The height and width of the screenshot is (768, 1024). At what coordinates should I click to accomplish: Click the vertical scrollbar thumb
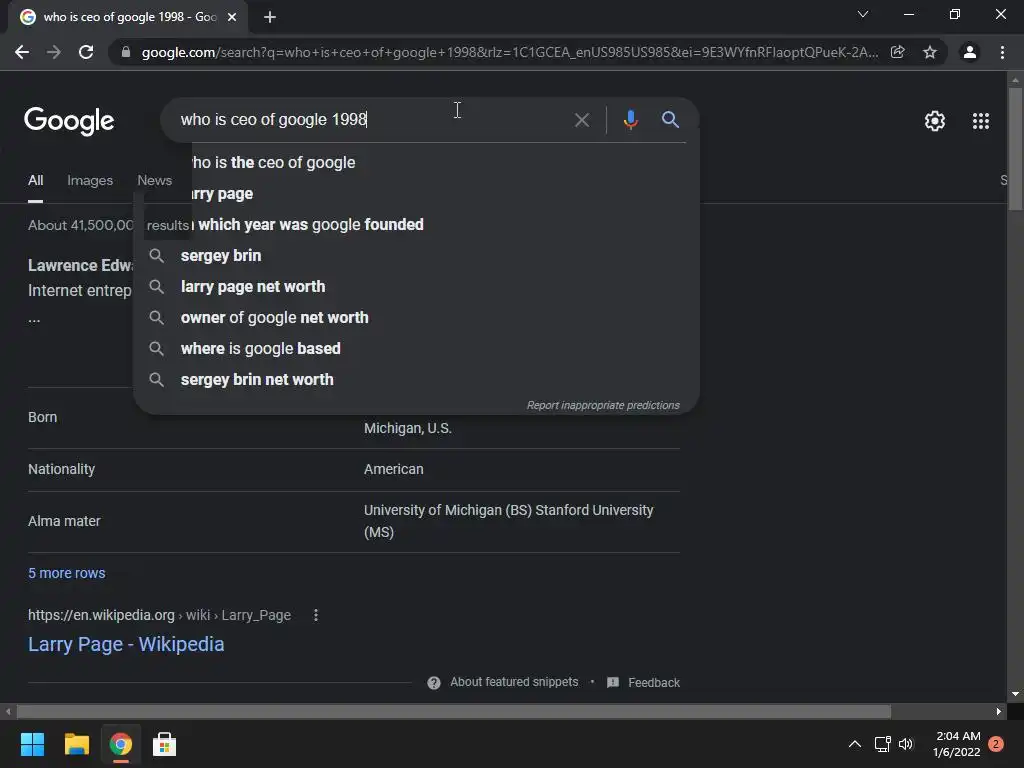coord(1015,149)
